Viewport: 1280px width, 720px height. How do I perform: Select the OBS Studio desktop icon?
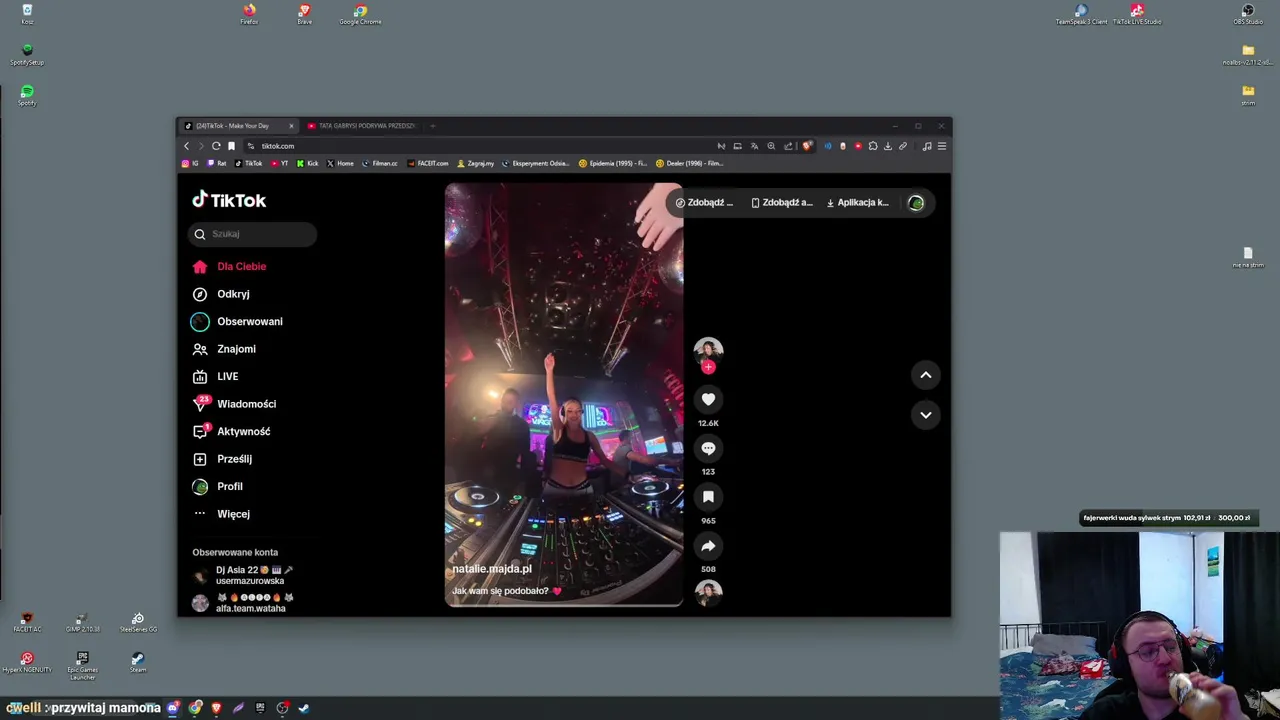(x=1248, y=14)
